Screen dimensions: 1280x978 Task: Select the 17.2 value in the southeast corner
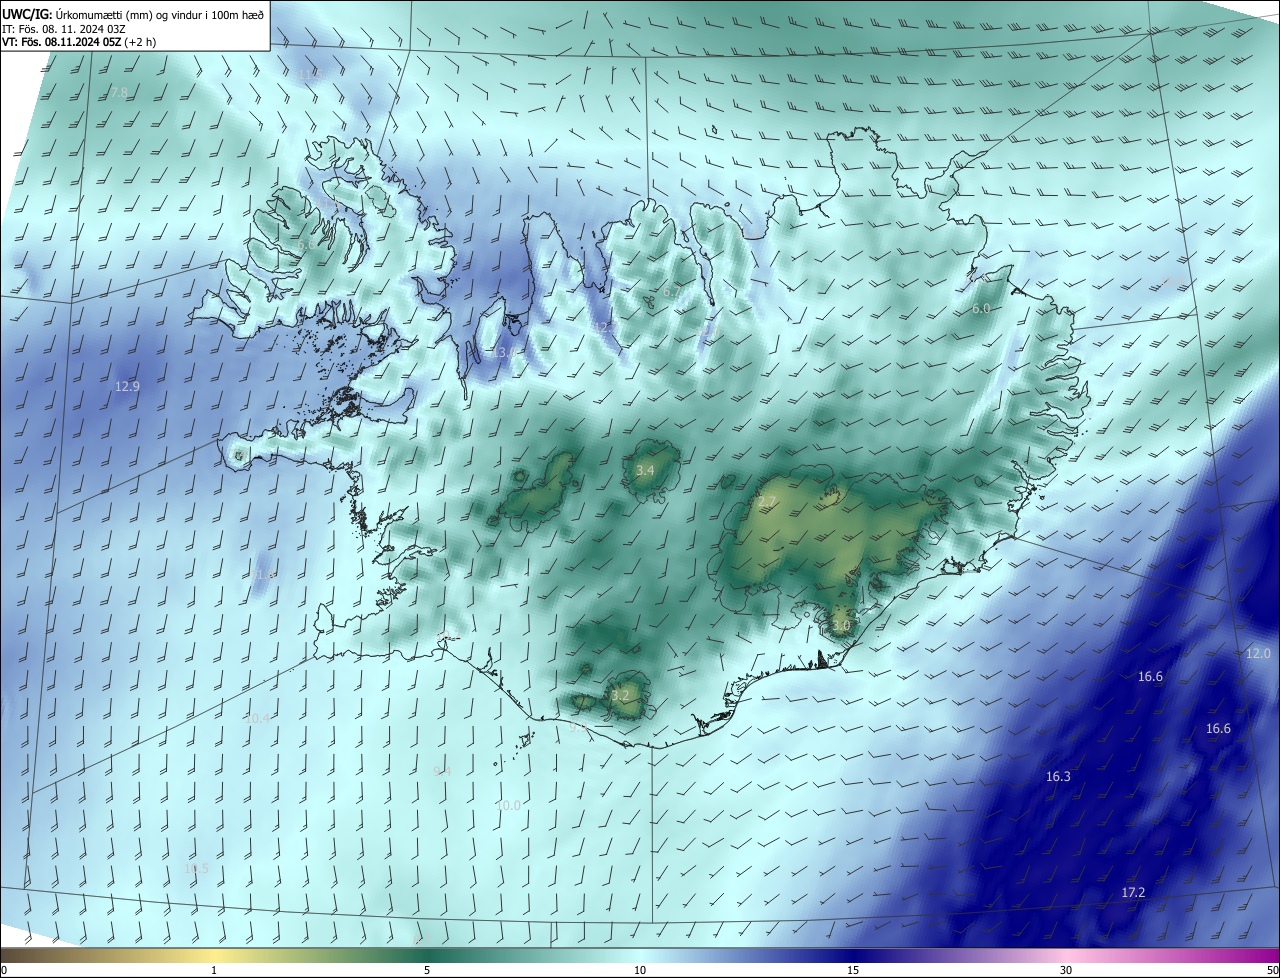(x=1133, y=892)
